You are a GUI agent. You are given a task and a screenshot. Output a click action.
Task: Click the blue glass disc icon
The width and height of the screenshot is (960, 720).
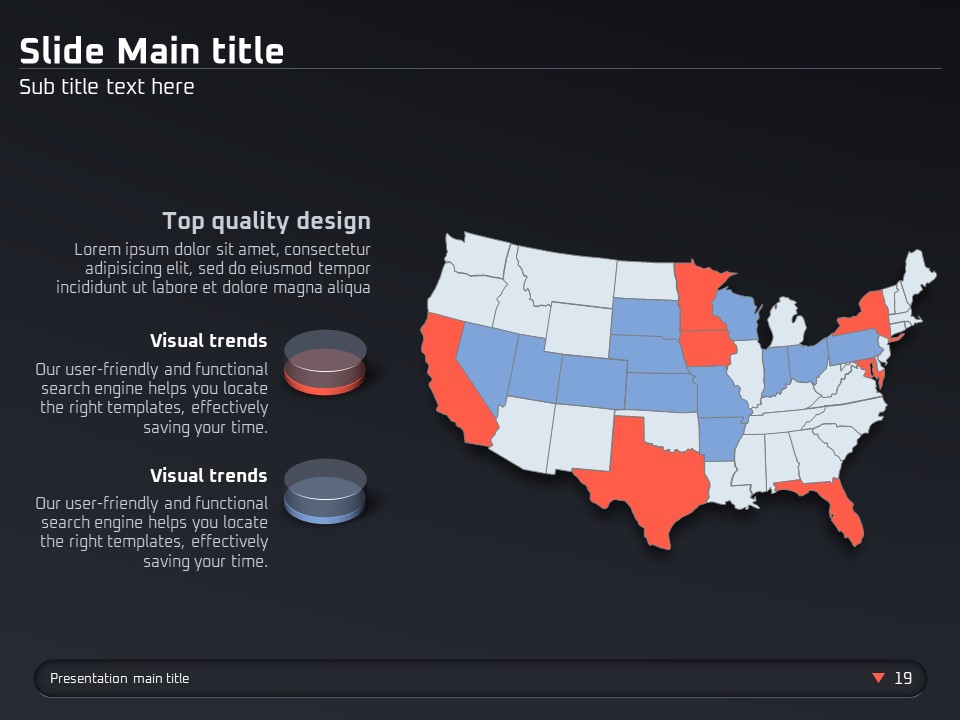[325, 492]
